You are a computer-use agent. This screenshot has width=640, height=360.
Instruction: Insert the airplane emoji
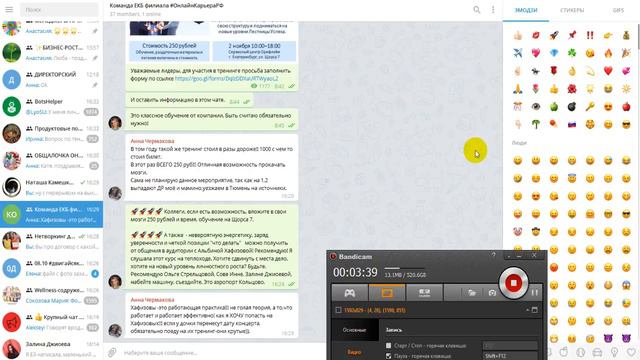pyautogui.click(x=518, y=53)
